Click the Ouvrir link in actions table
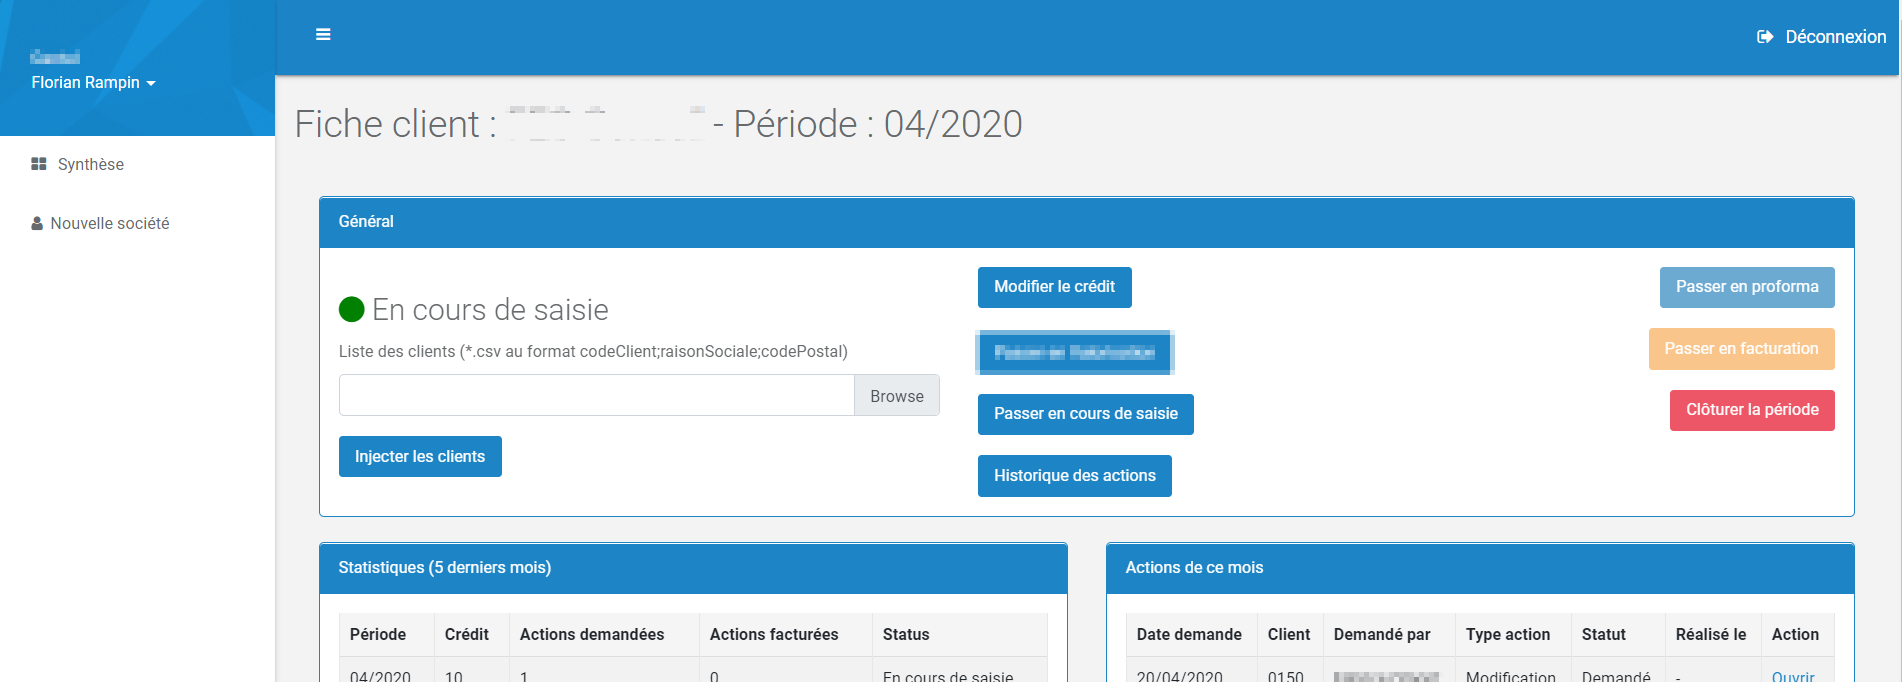 [x=1792, y=676]
